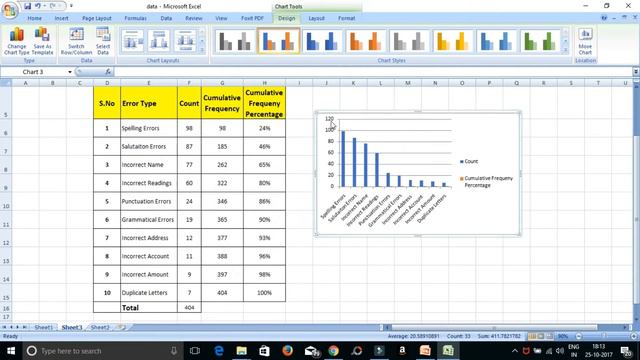Switch to chart Format tab
640x360 pixels.
(347, 18)
